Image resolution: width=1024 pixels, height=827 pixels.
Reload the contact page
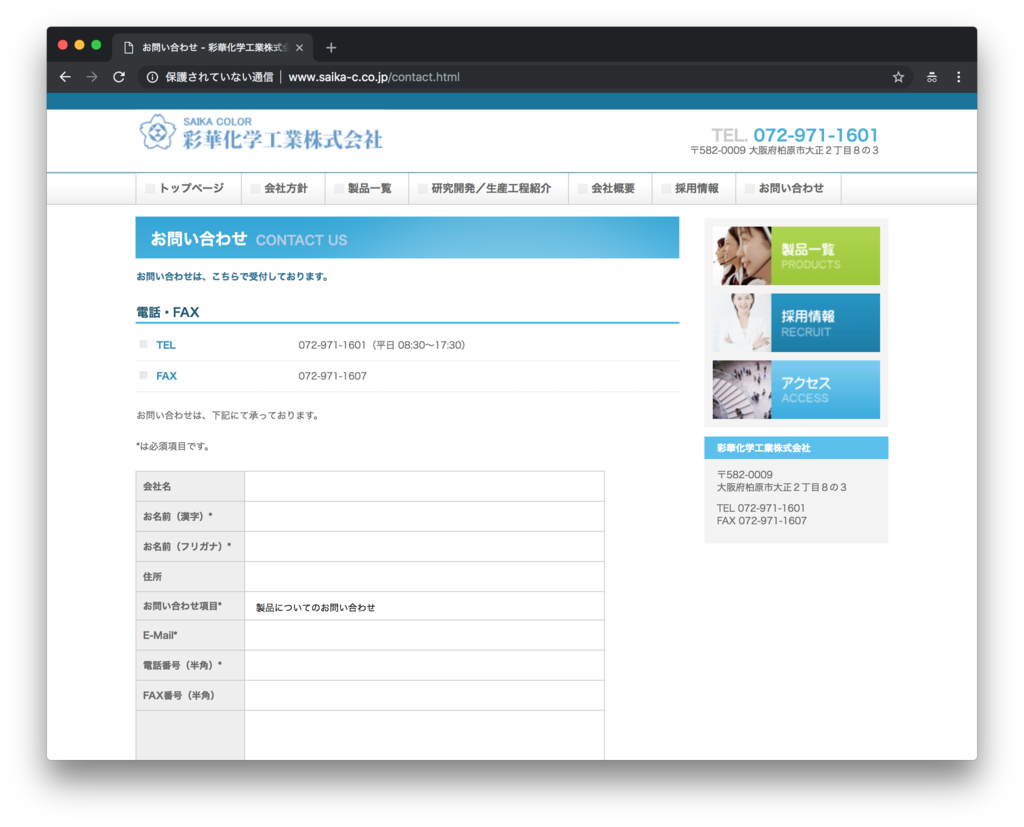point(119,77)
